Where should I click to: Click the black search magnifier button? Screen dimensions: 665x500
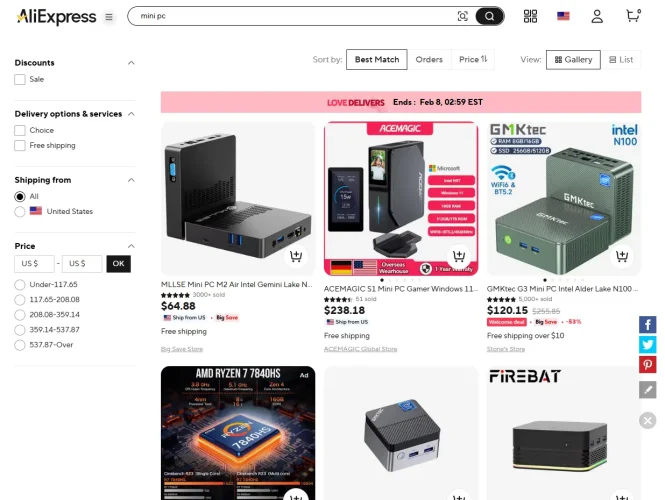pos(489,16)
